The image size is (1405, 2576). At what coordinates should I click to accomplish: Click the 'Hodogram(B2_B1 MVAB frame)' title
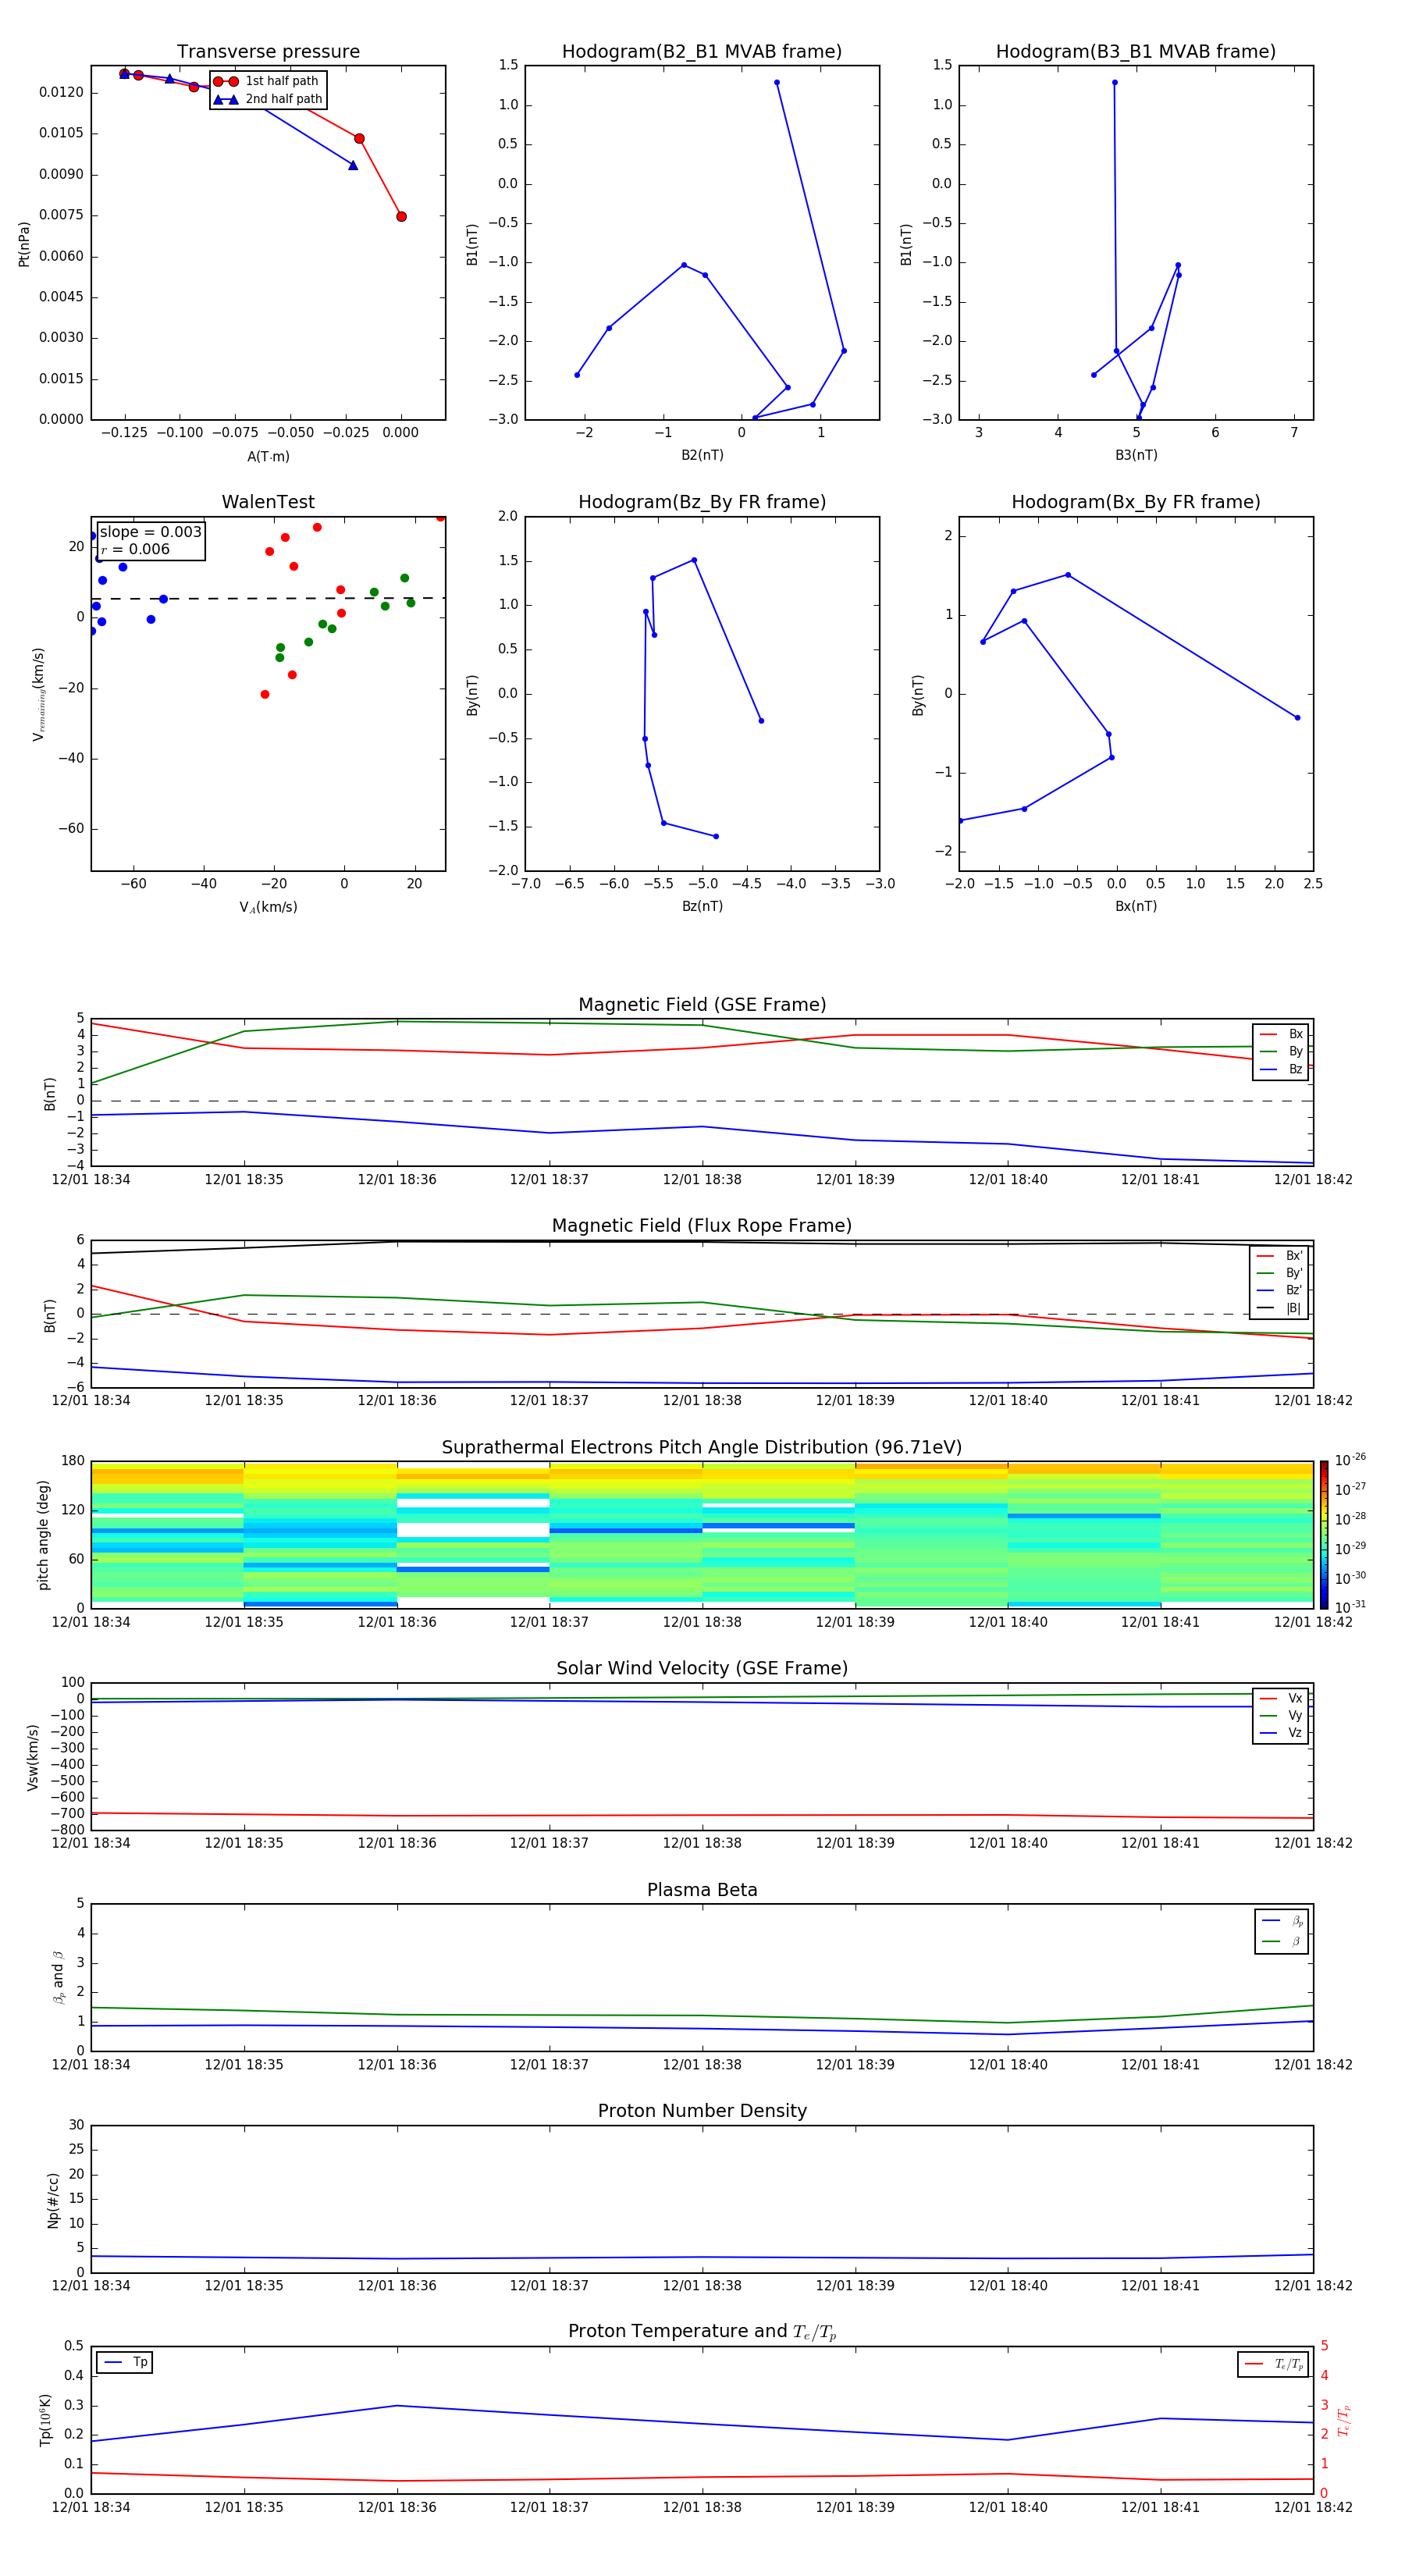[x=702, y=52]
